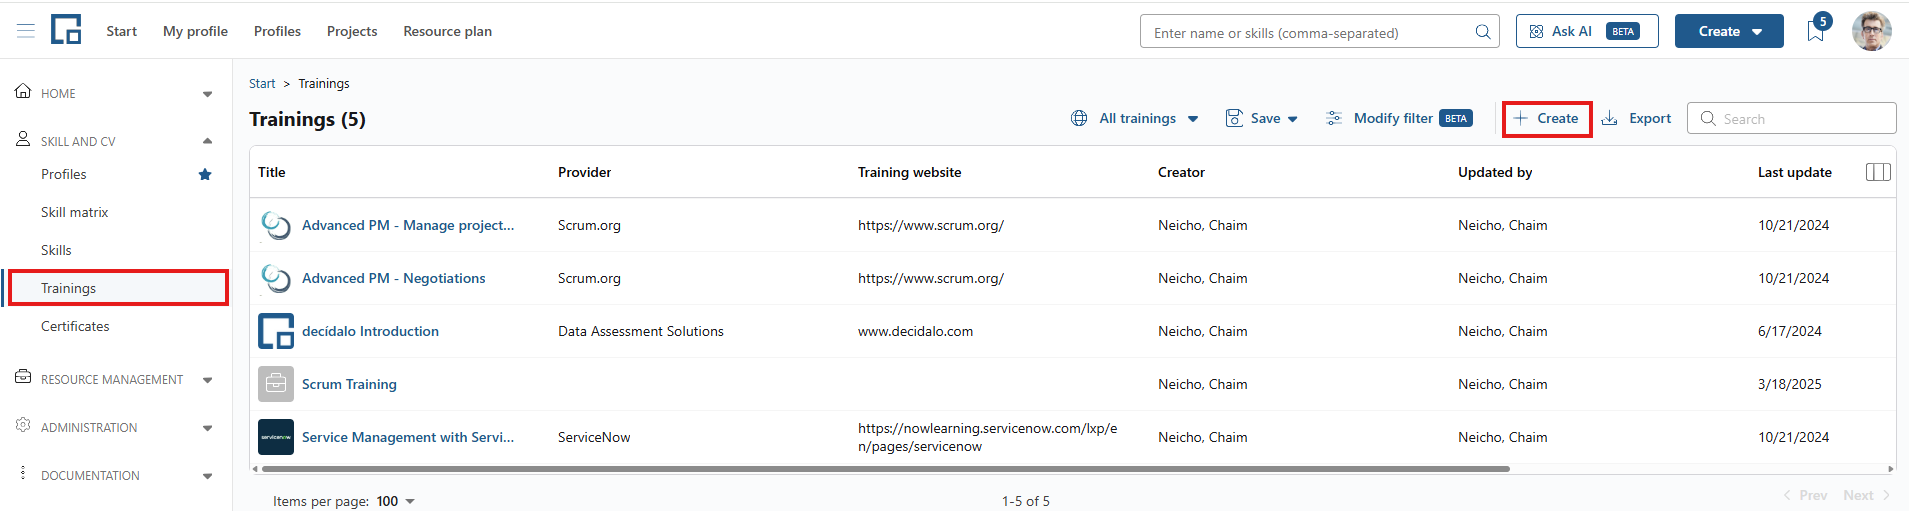
Task: Open Service Management with ServiceNow training
Action: click(x=408, y=437)
